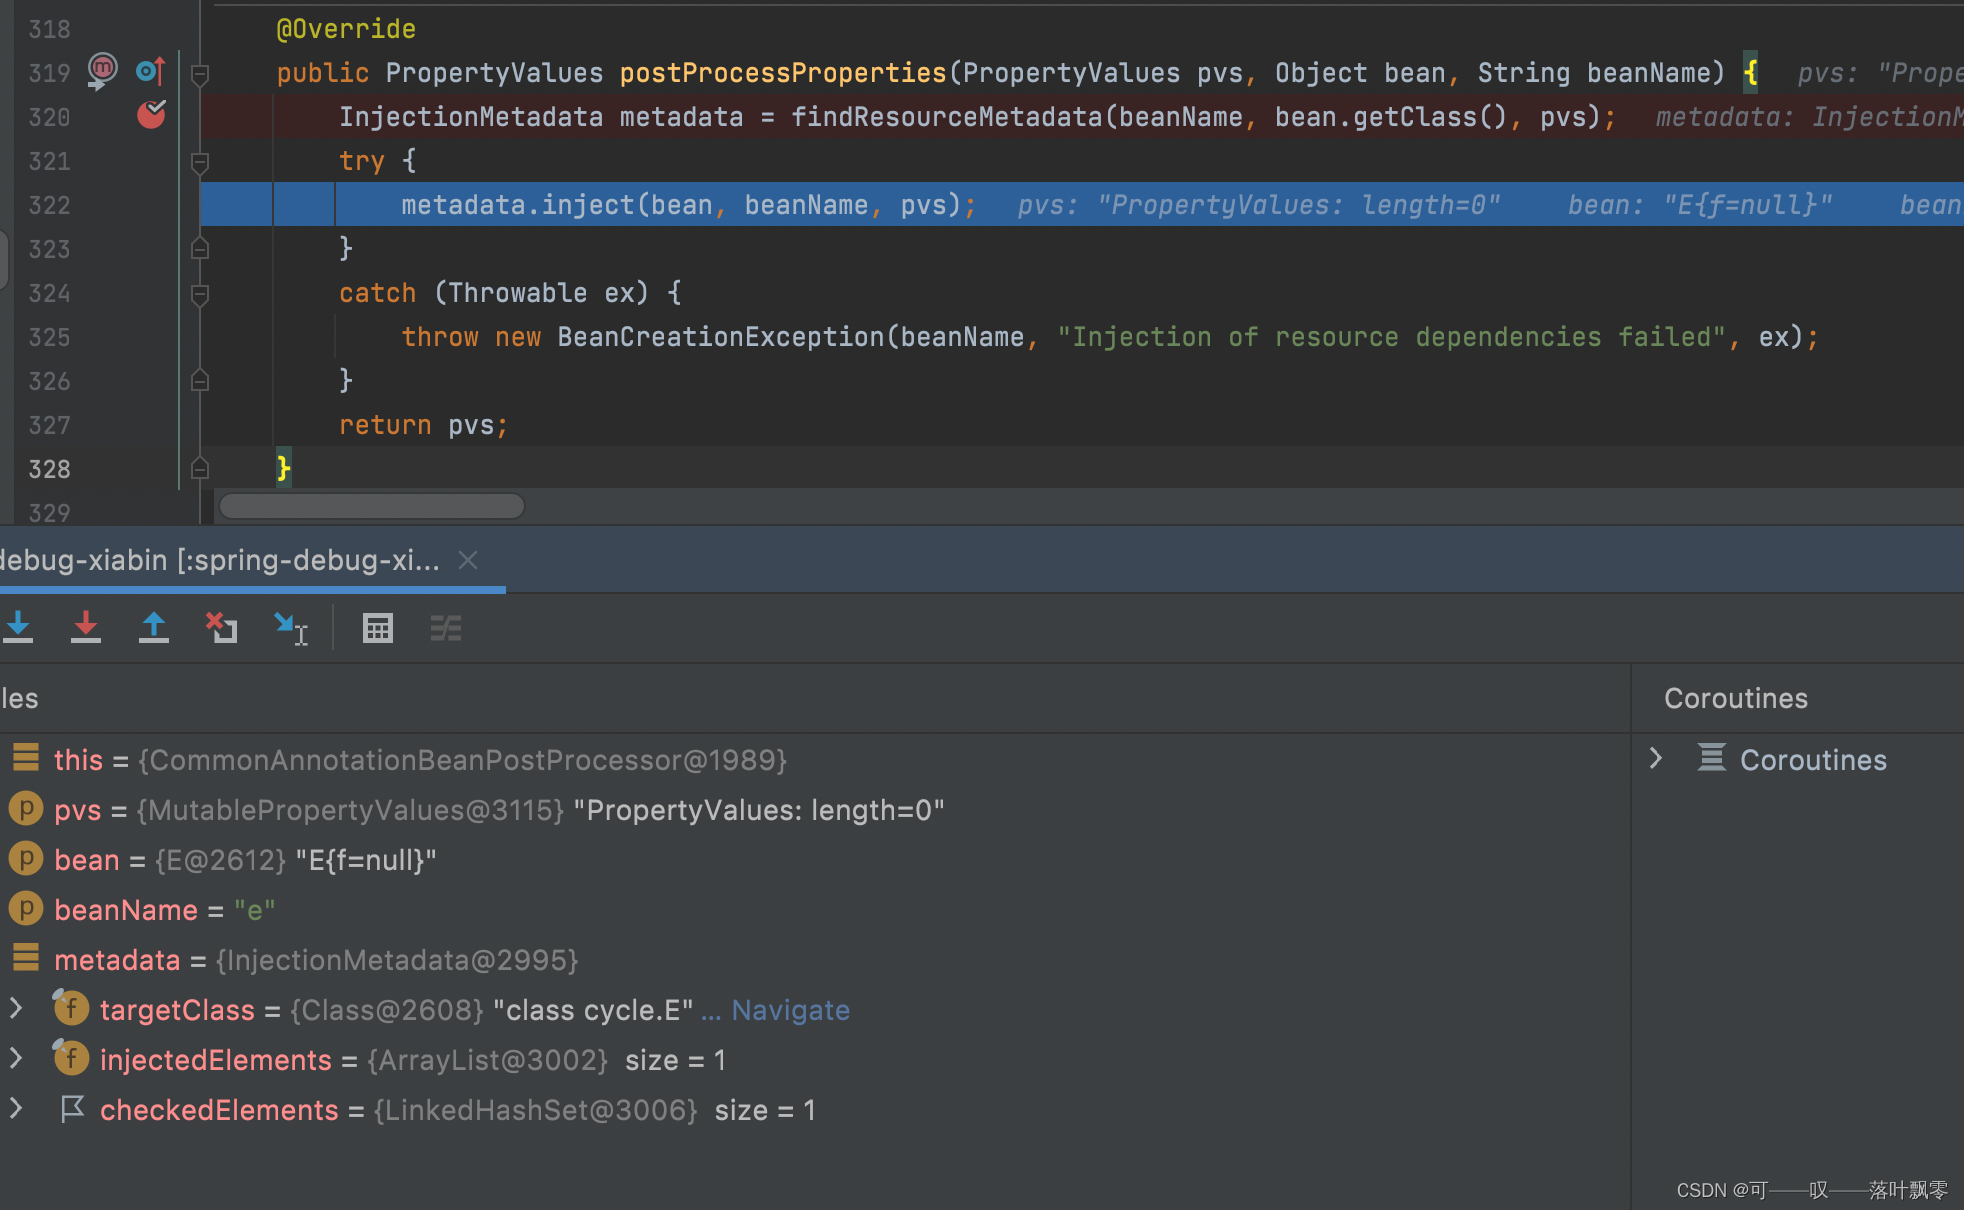Click the Evaluate Expression calculator icon

click(x=377, y=628)
